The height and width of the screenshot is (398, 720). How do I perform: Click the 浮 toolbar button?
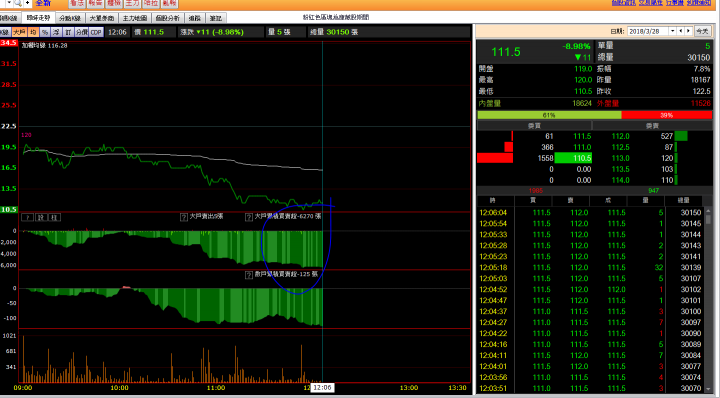coord(56,32)
